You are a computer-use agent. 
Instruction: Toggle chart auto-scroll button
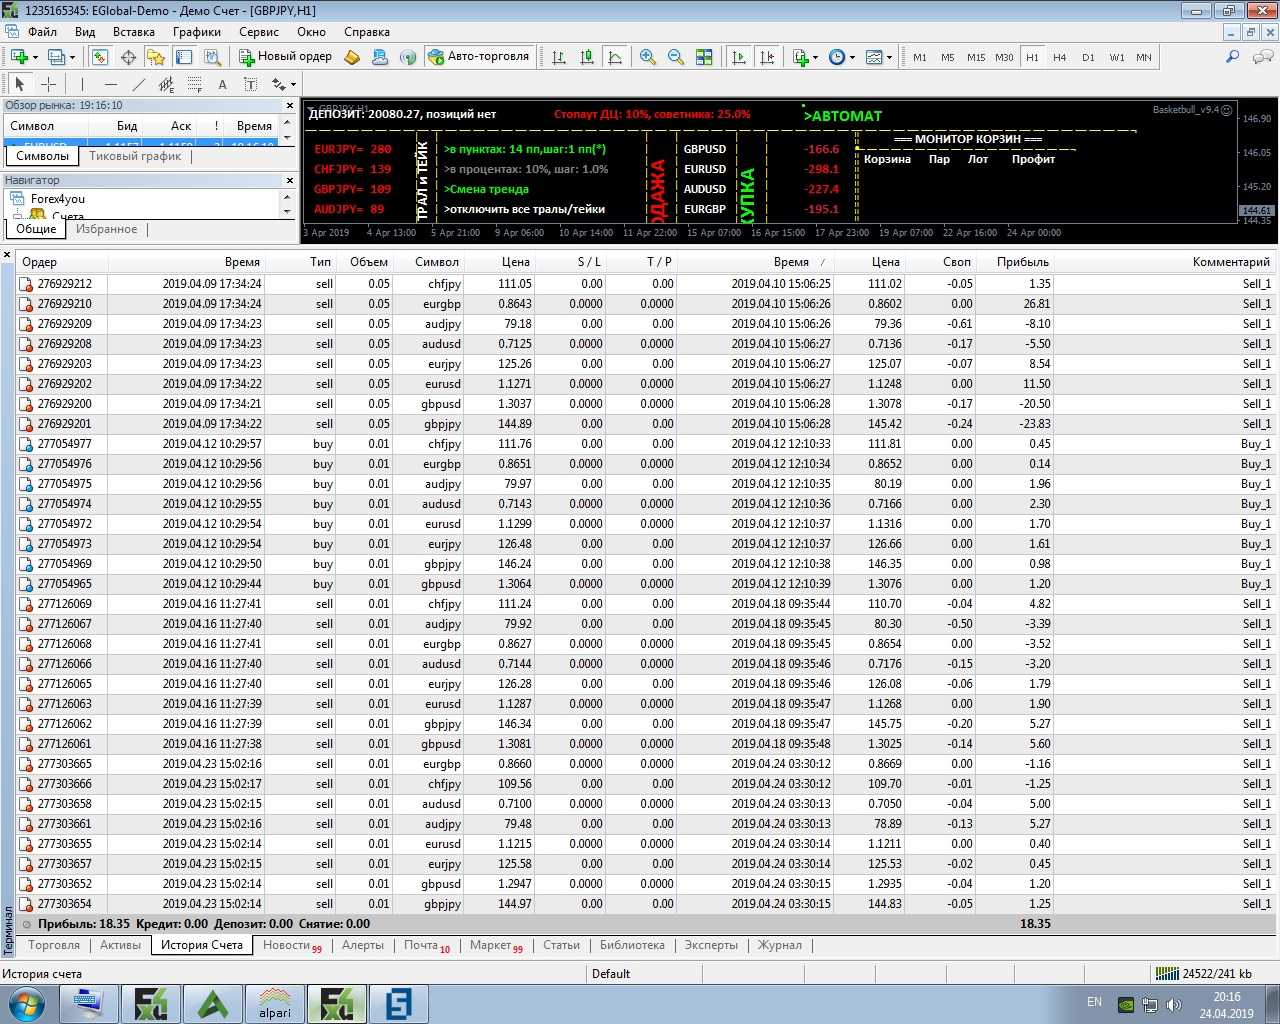(x=739, y=57)
